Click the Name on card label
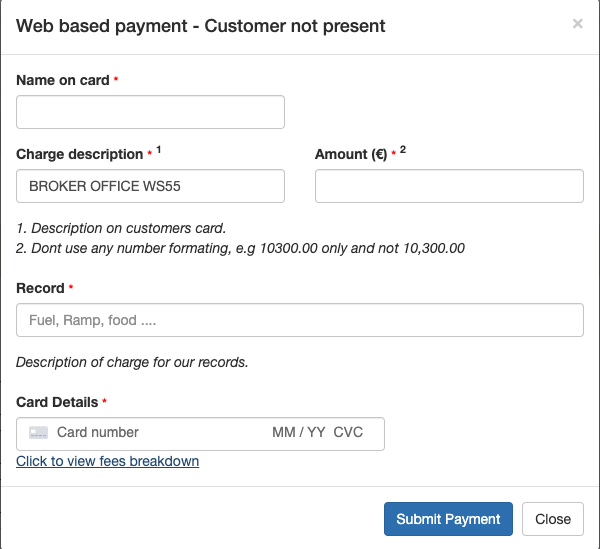Viewport: 600px width, 549px height. [63, 80]
